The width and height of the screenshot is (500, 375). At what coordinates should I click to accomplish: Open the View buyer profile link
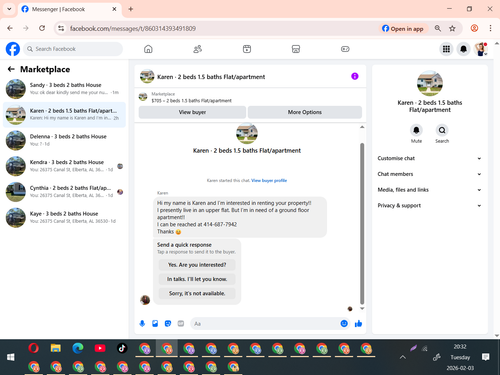coord(269,180)
